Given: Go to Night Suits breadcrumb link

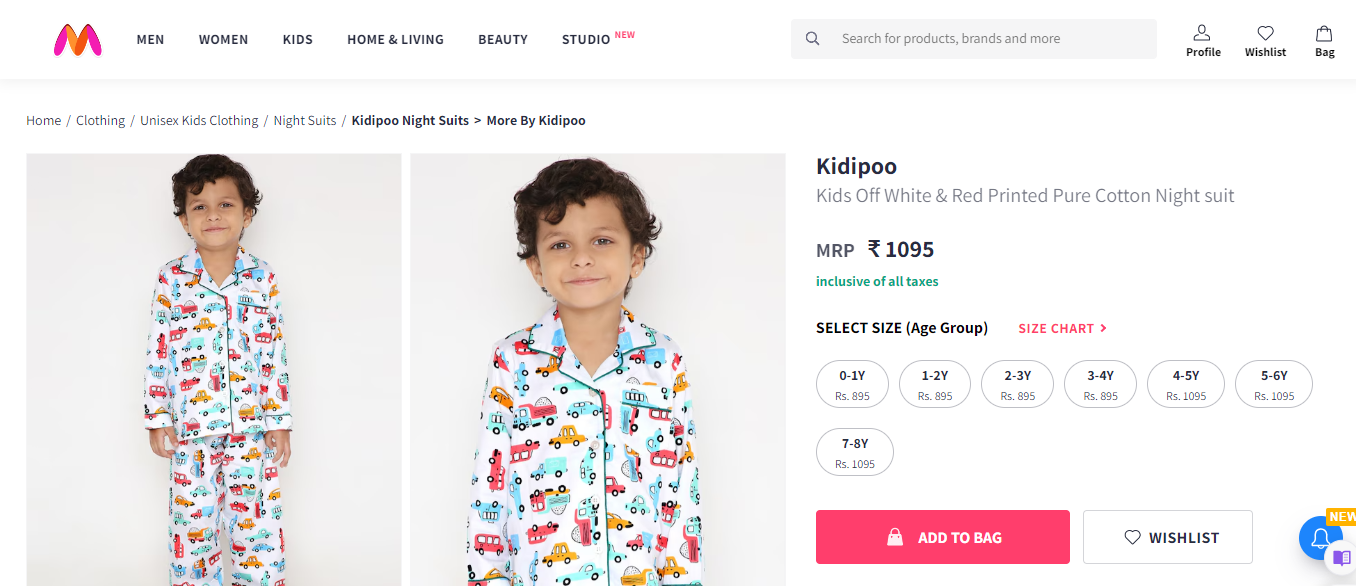Looking at the screenshot, I should point(305,120).
